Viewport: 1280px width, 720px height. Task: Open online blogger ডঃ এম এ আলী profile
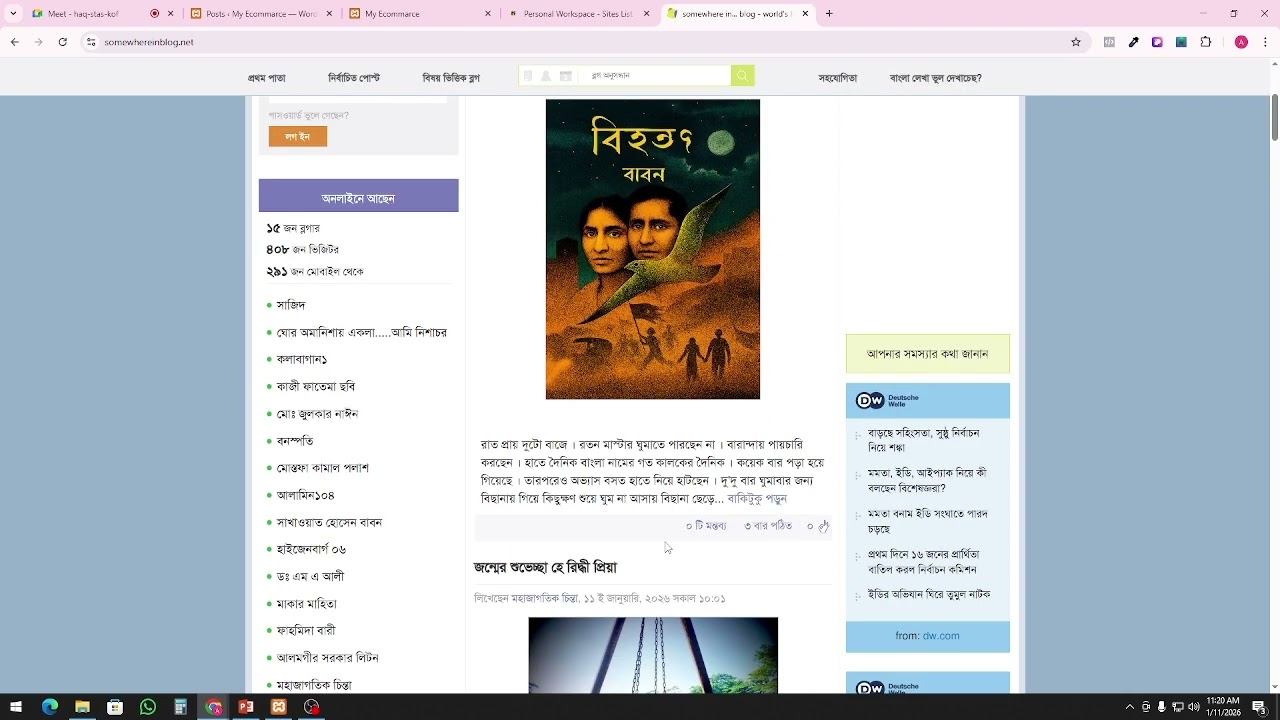[310, 577]
